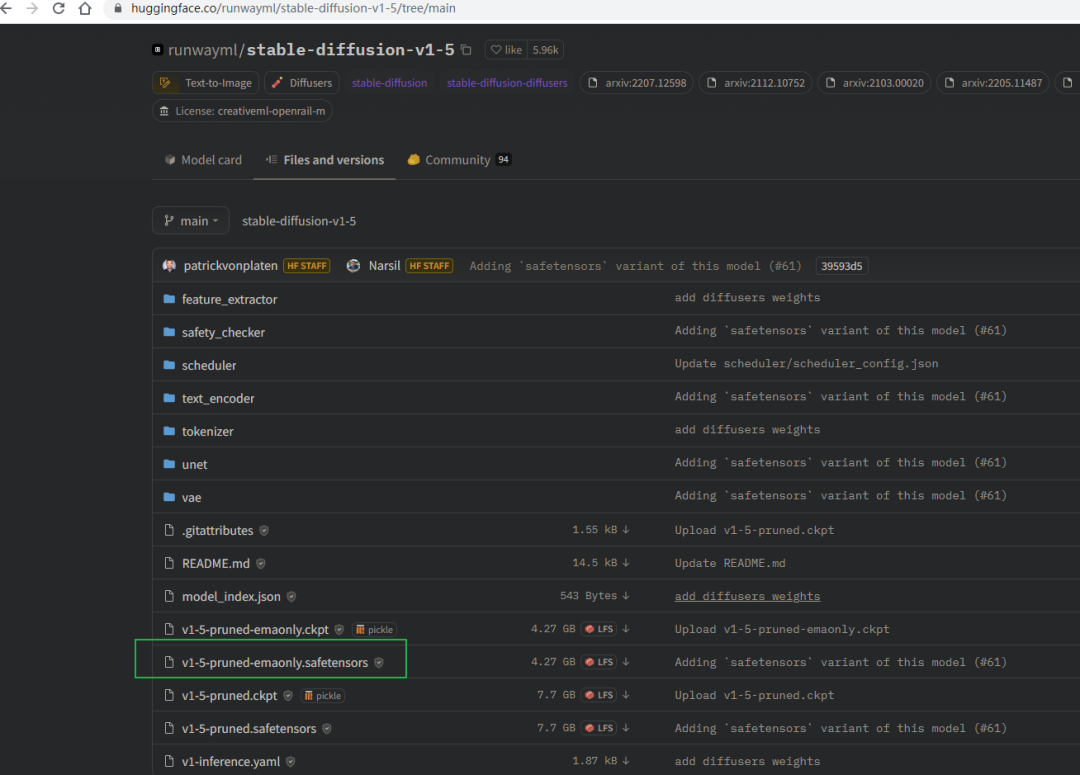
Task: Open the v1-5-pruned-emaonly.safetensors file link
Action: coord(275,663)
